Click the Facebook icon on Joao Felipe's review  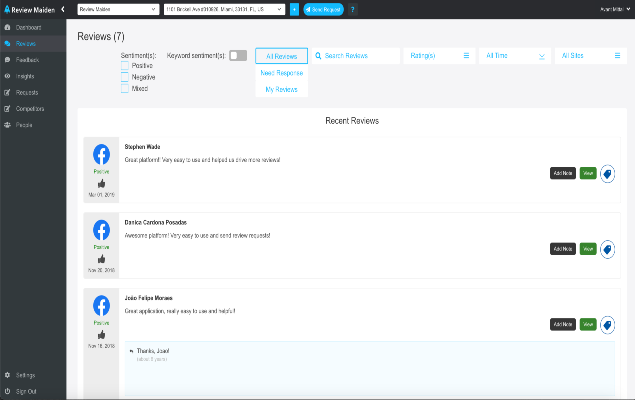[x=101, y=306]
